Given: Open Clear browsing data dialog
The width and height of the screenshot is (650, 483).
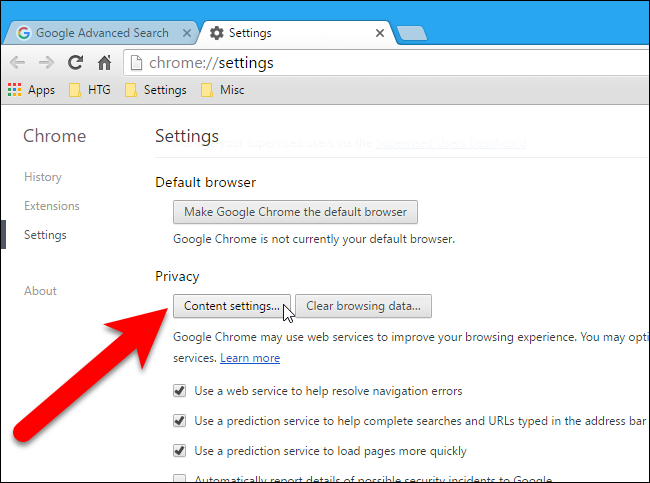Looking at the screenshot, I should pos(363,306).
